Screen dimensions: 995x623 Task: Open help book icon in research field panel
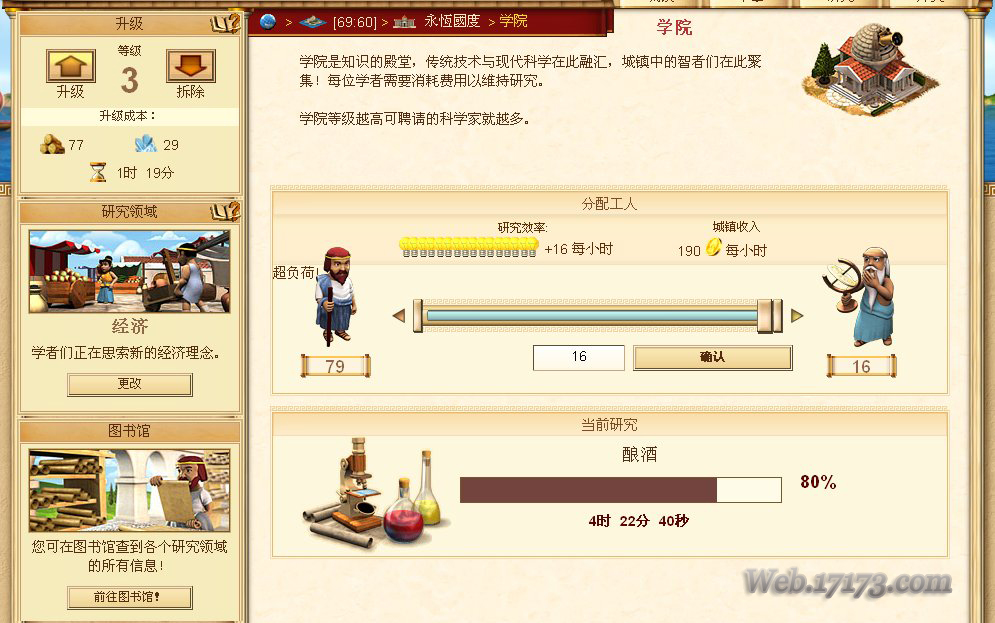point(225,211)
